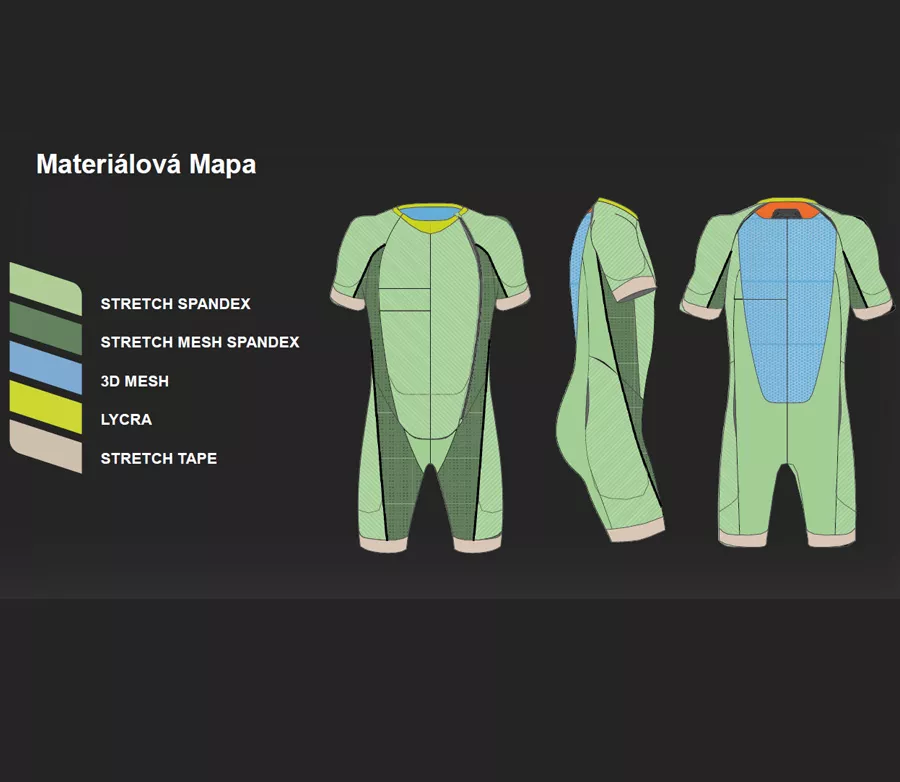Click the yellow collar on side view
Screen dimensions: 900x782
click(x=620, y=207)
